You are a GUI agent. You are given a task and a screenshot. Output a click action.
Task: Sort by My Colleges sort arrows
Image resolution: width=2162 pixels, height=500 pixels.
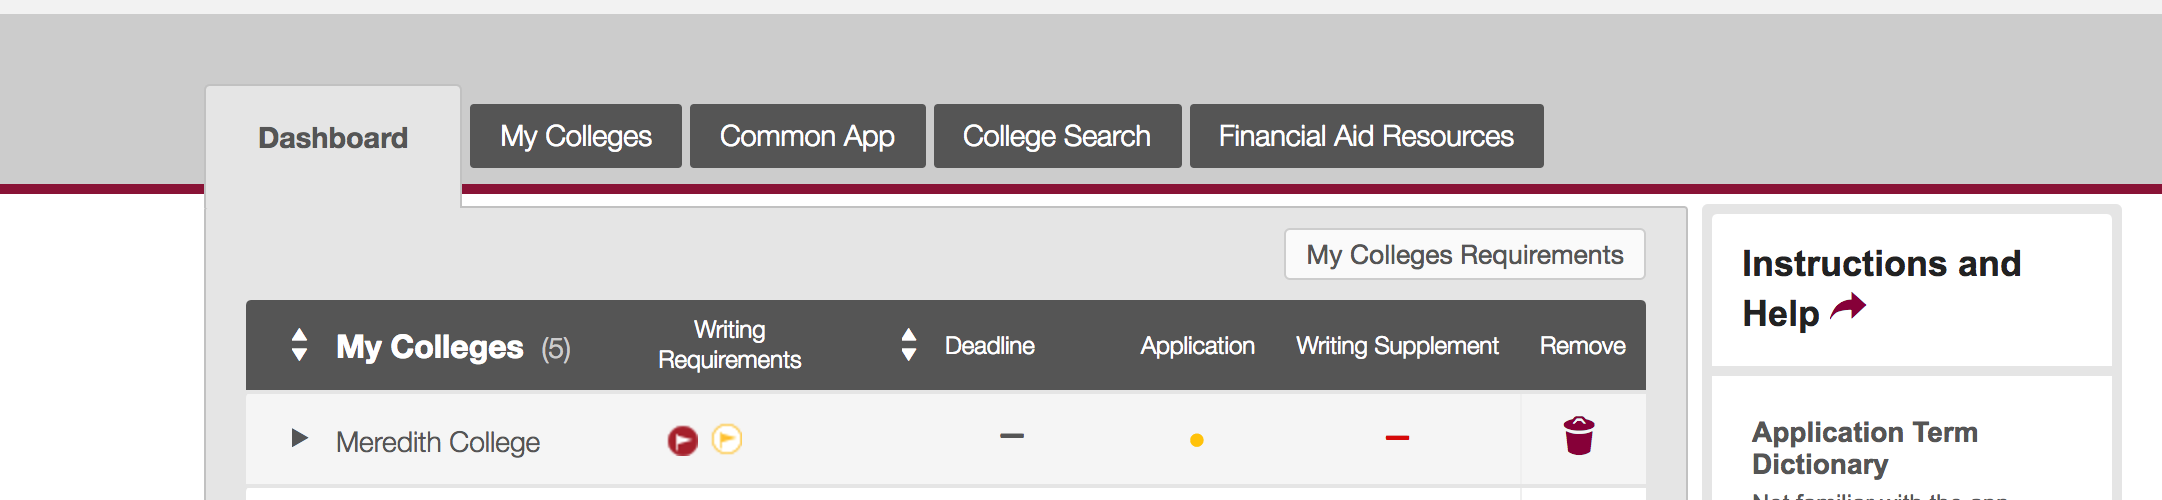click(299, 345)
